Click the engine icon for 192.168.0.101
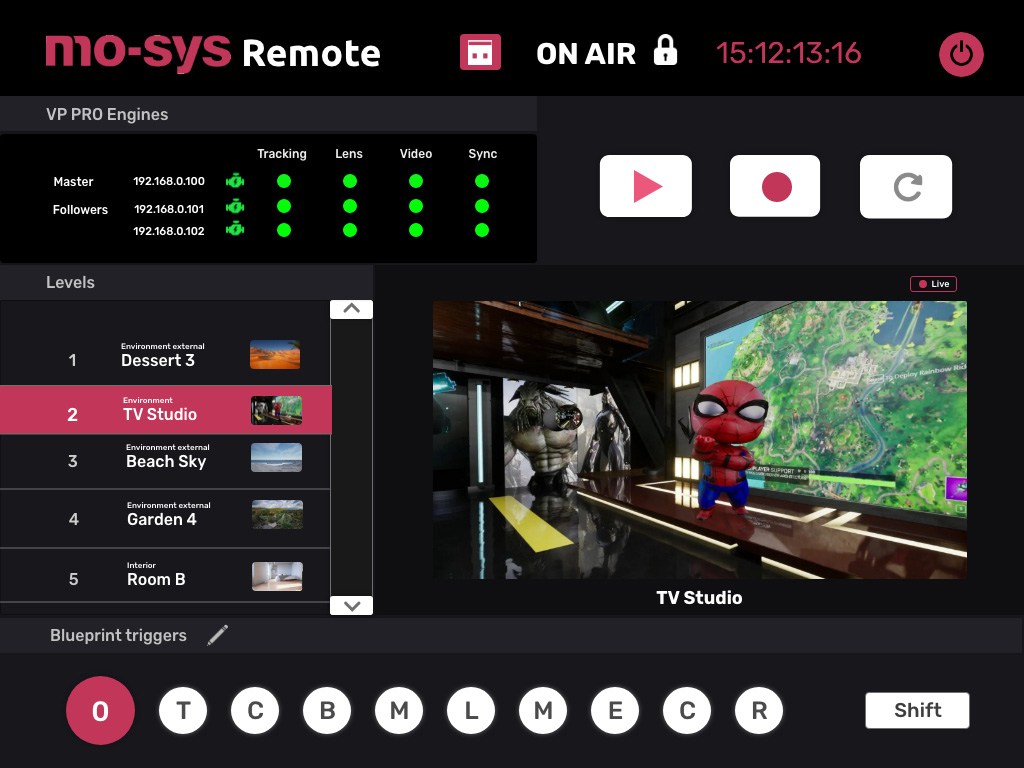1024x768 pixels. [x=234, y=207]
